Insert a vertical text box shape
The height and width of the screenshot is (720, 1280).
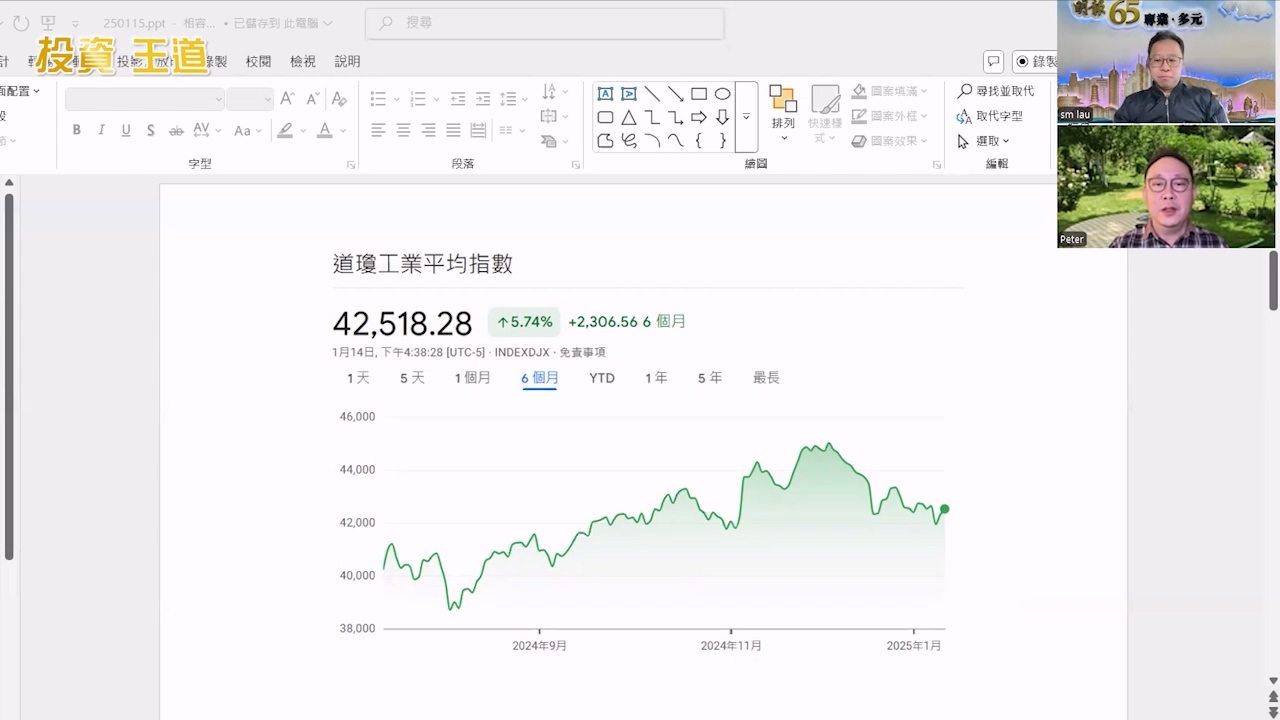click(628, 94)
